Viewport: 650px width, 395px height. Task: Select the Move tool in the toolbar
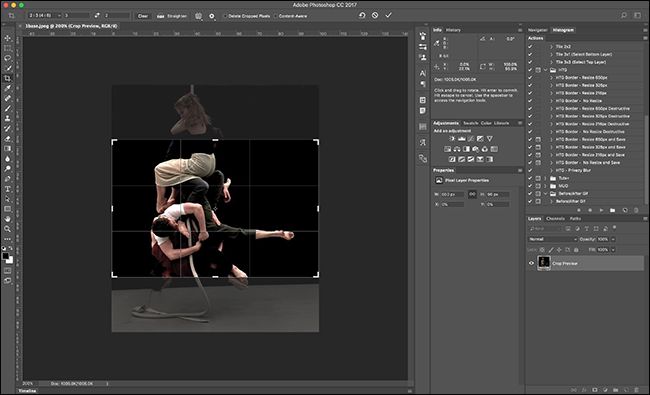pos(7,38)
